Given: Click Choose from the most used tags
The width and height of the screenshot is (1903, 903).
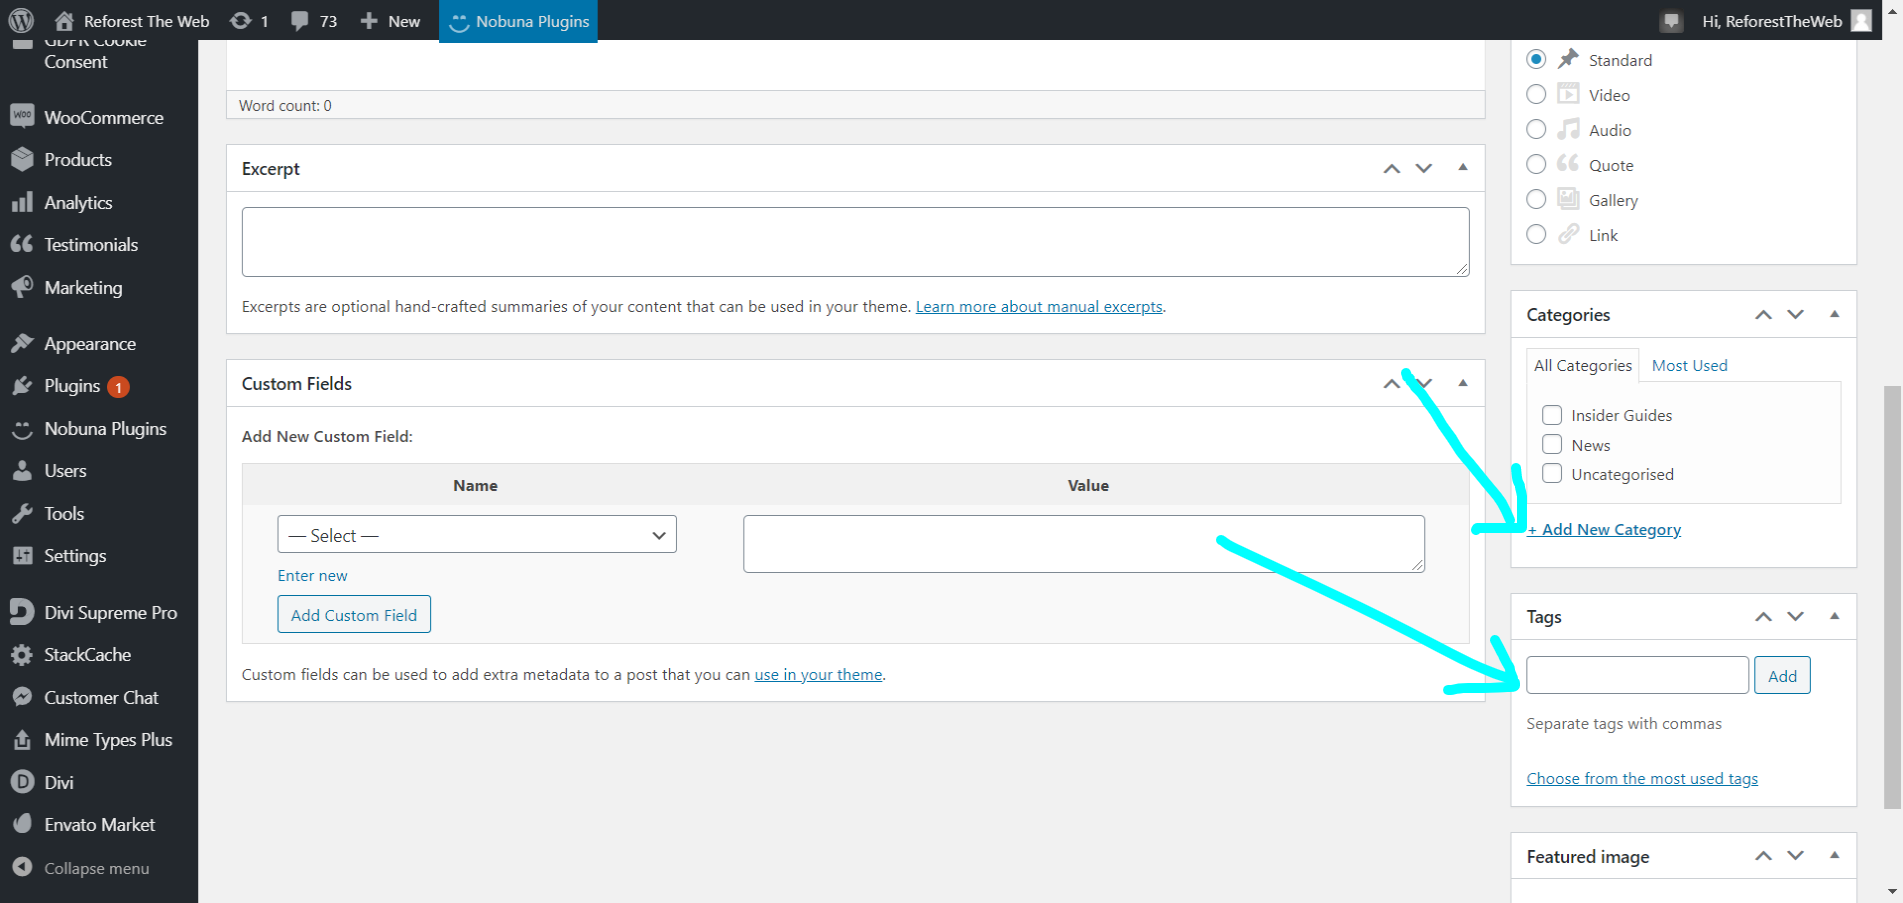Looking at the screenshot, I should pos(1642,778).
